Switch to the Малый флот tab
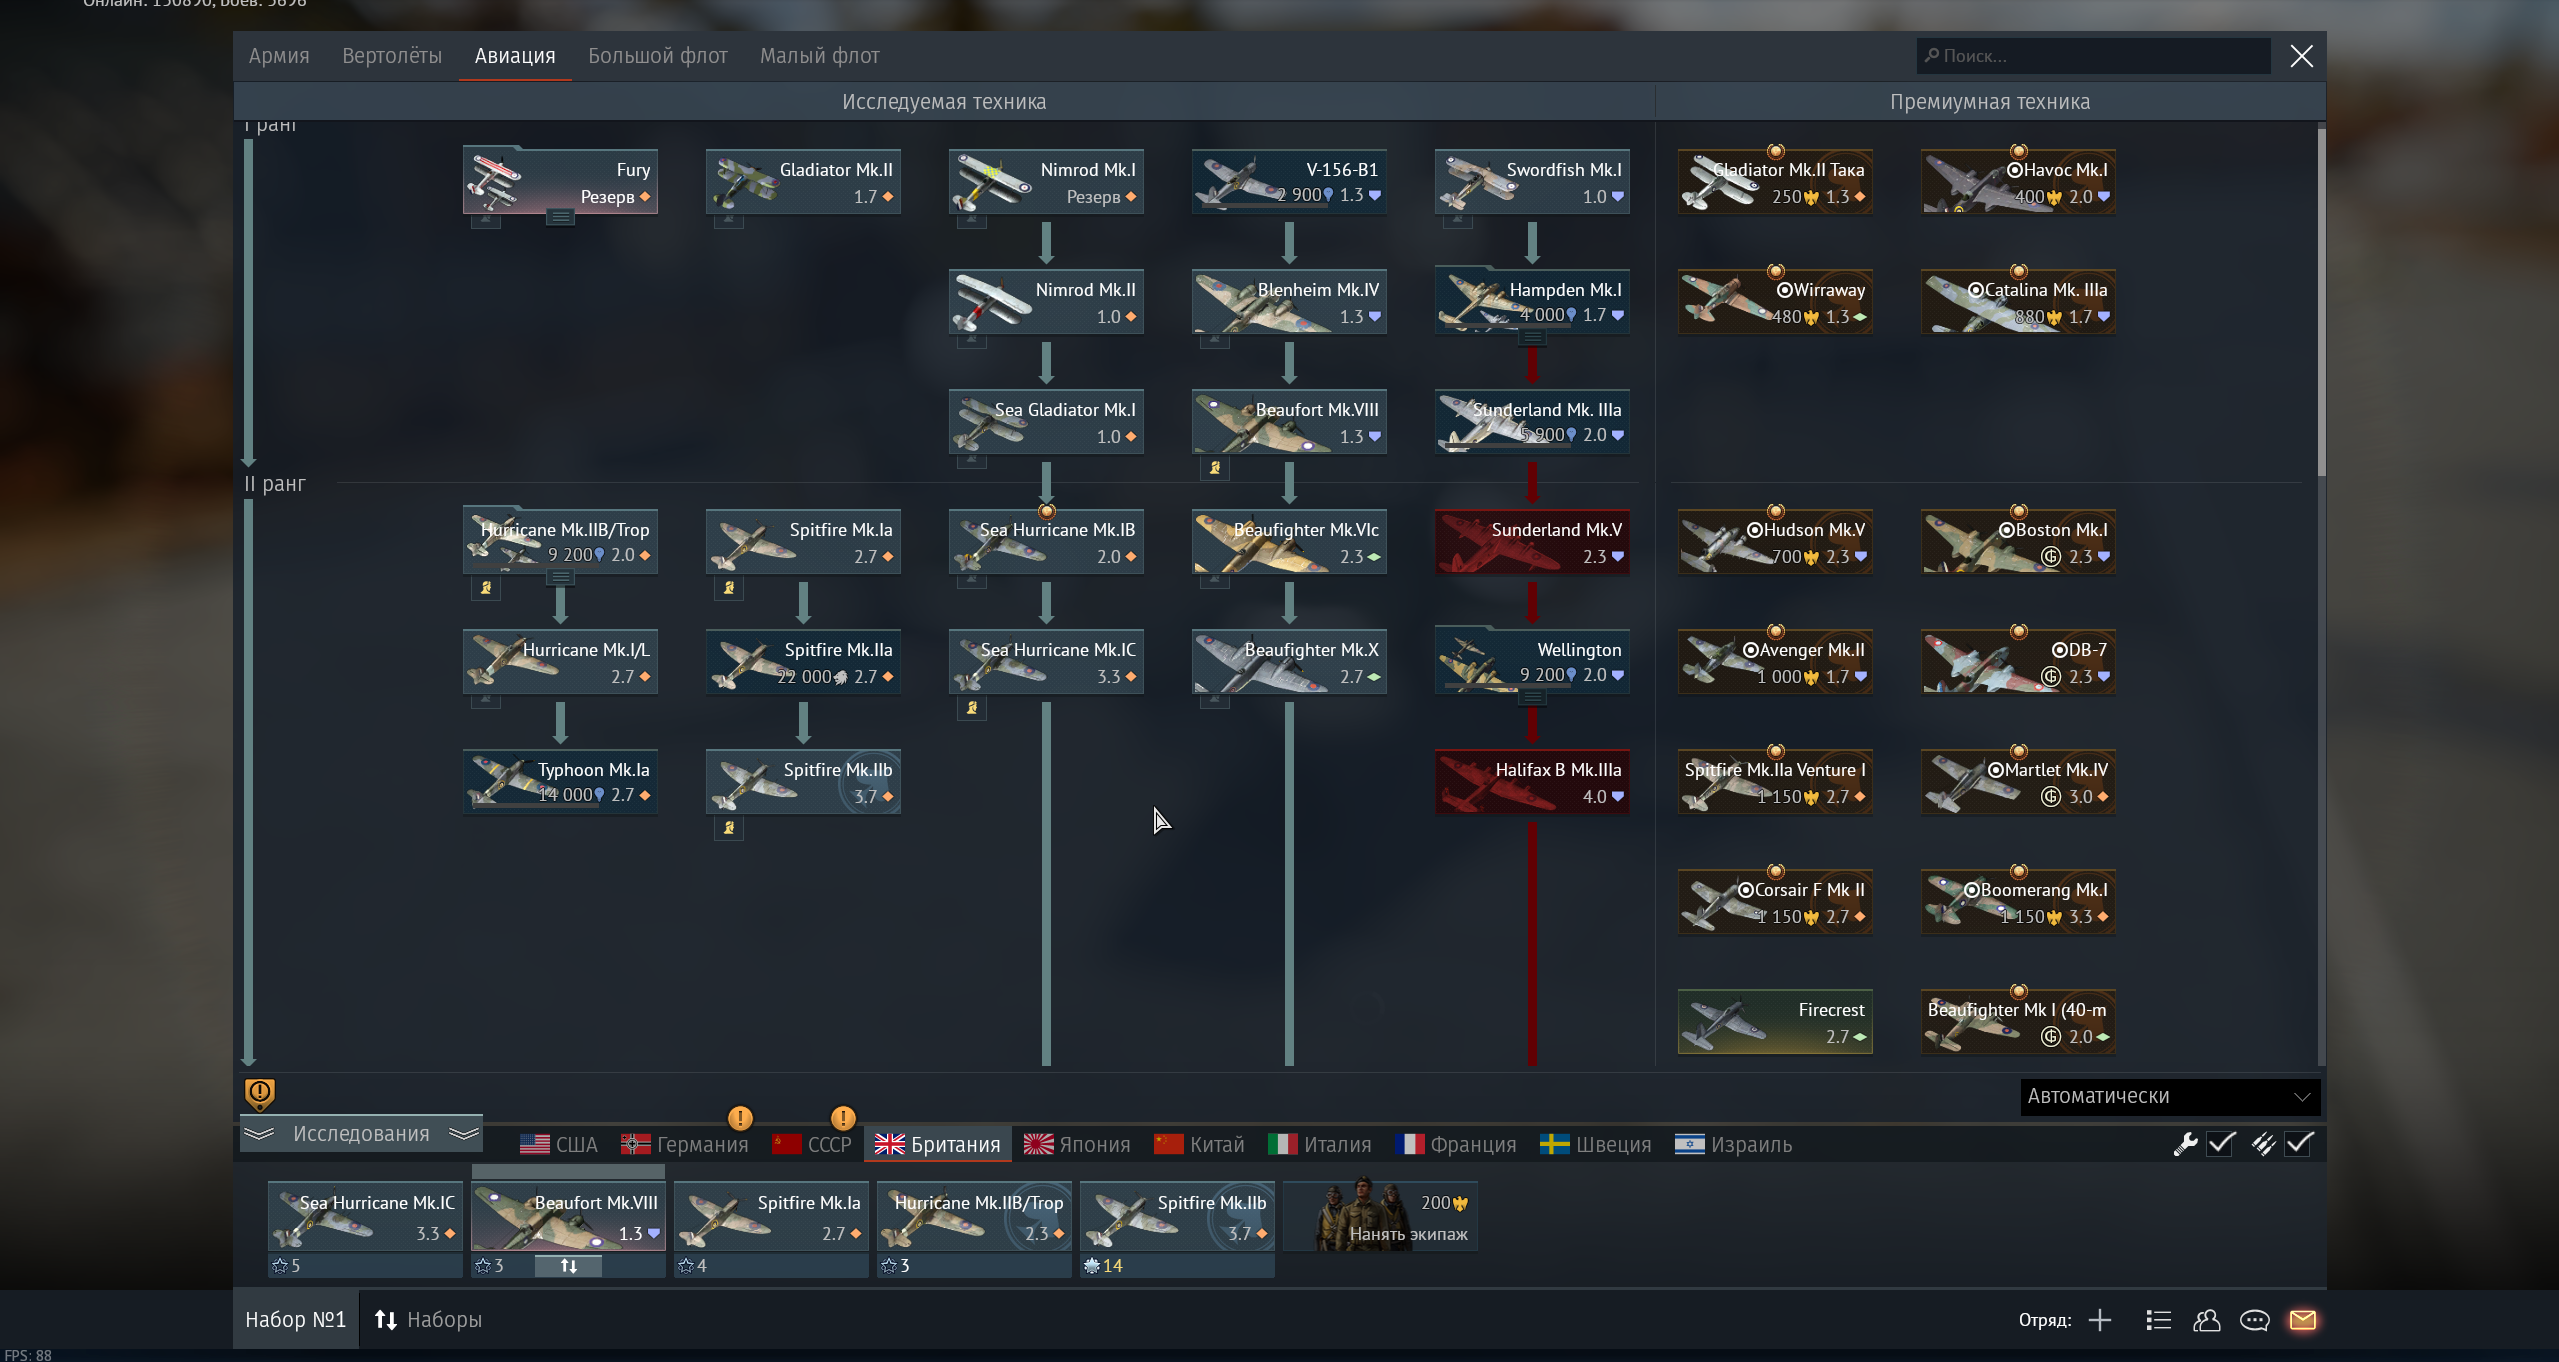 pos(820,56)
